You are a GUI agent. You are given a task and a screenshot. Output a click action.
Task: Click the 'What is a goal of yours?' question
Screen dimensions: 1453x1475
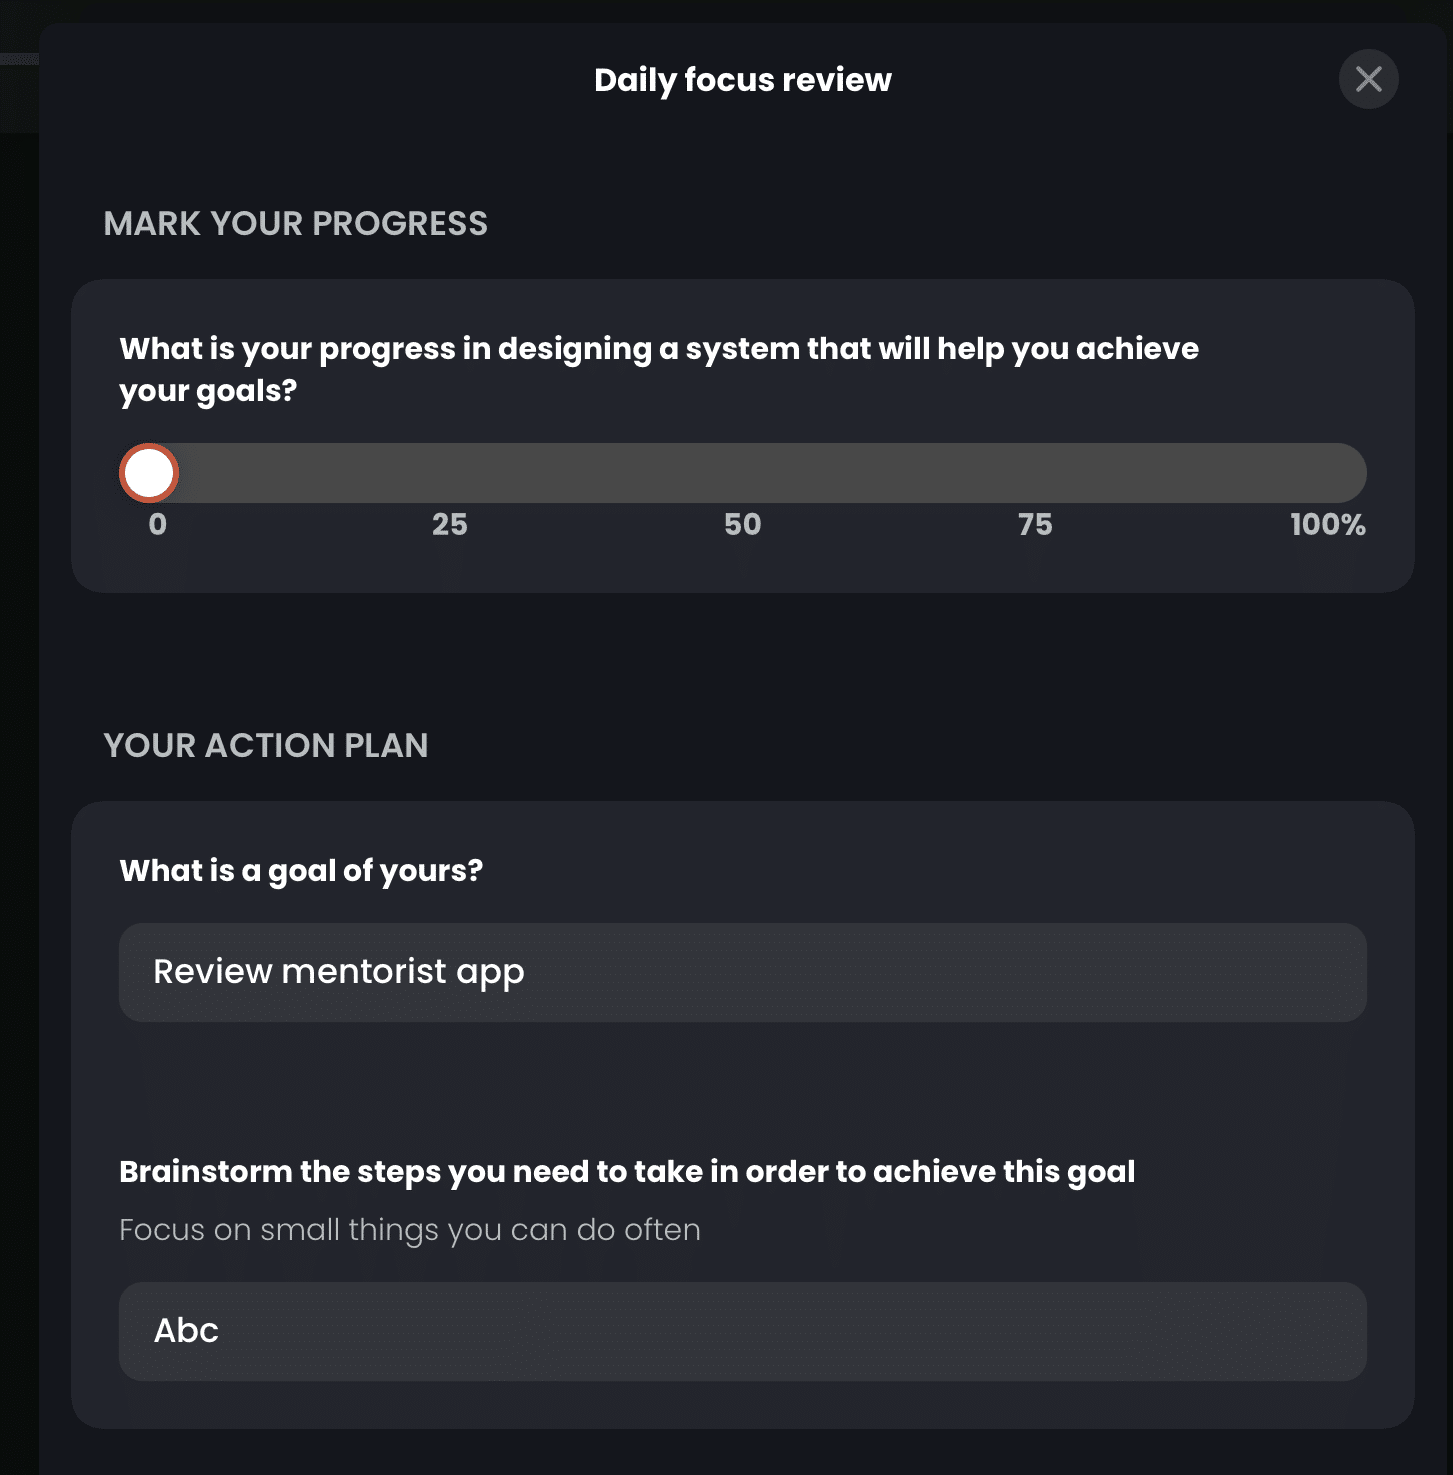coord(301,871)
